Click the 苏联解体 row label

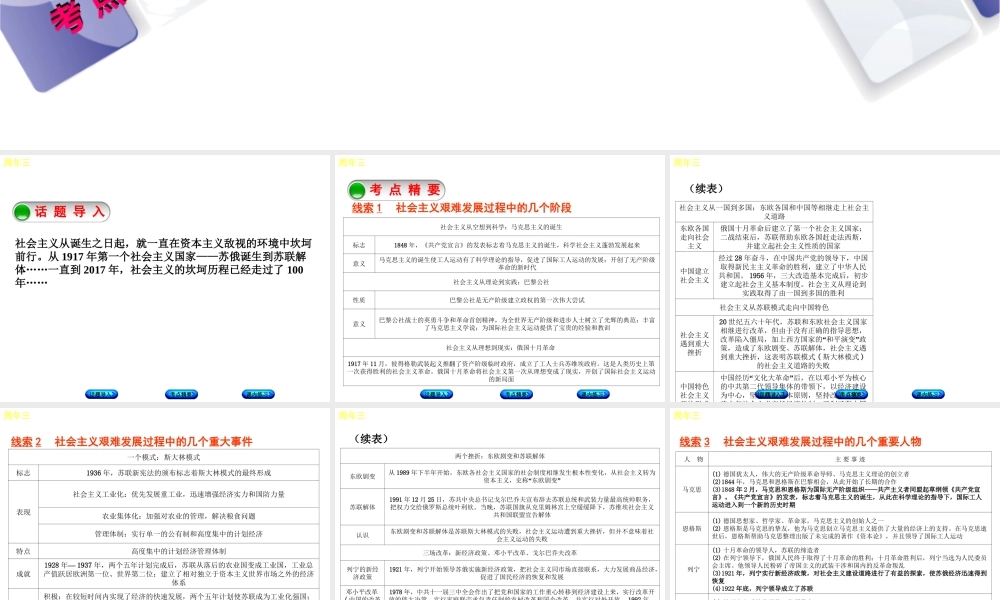point(362,508)
